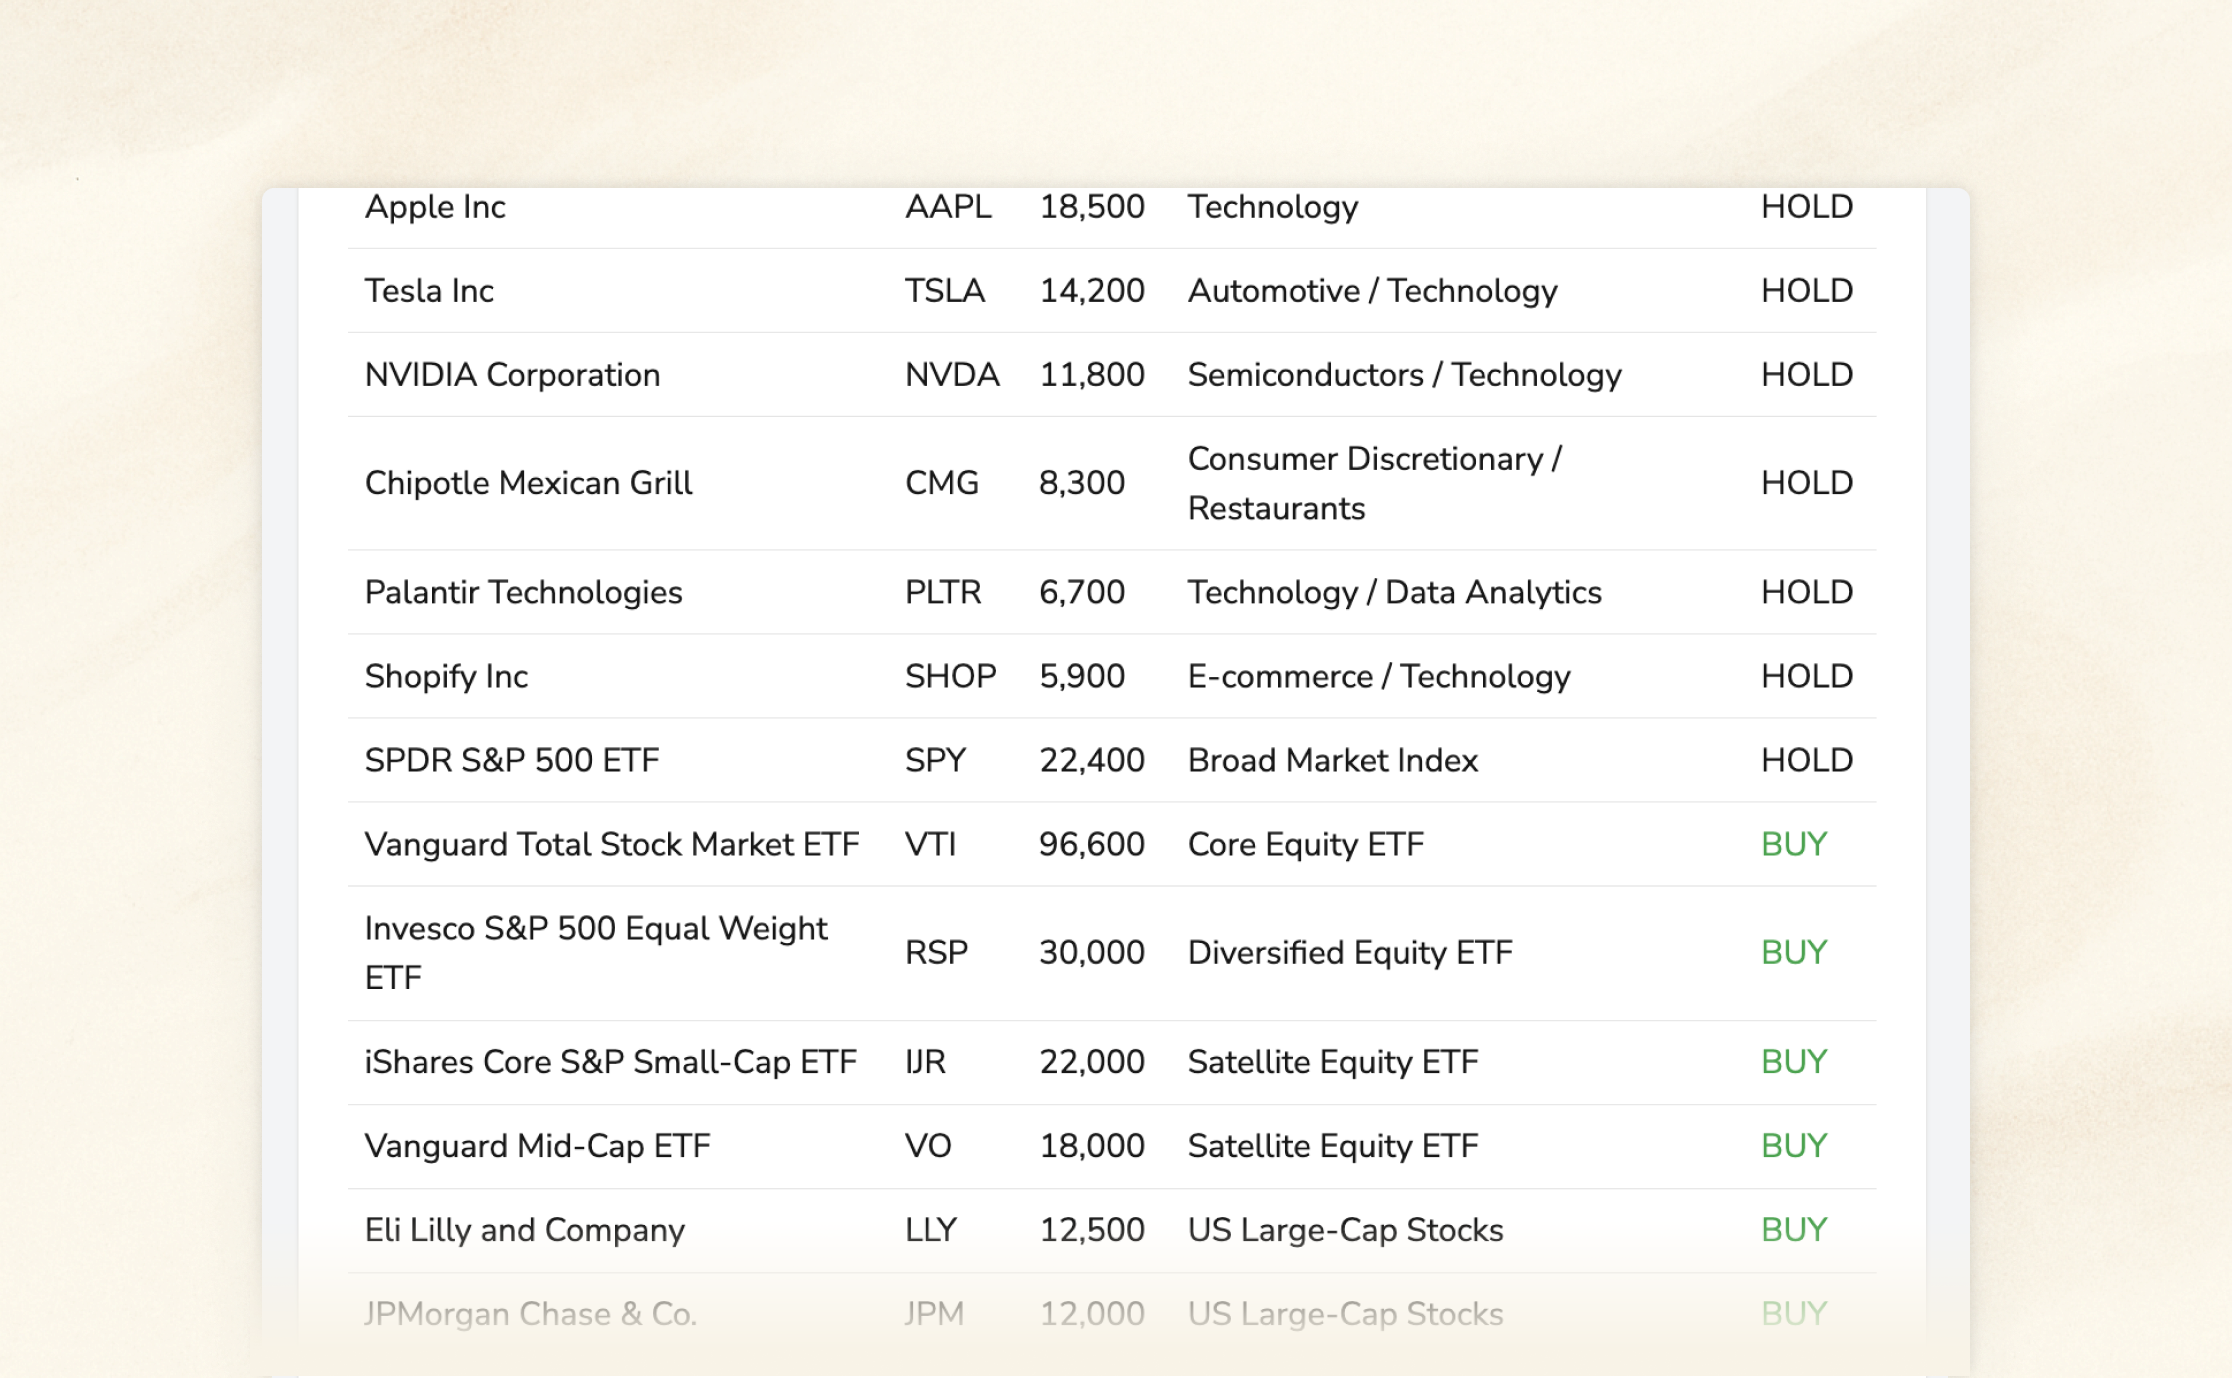Select Palantir Technologies table row
2232x1378 pixels.
coord(523,592)
